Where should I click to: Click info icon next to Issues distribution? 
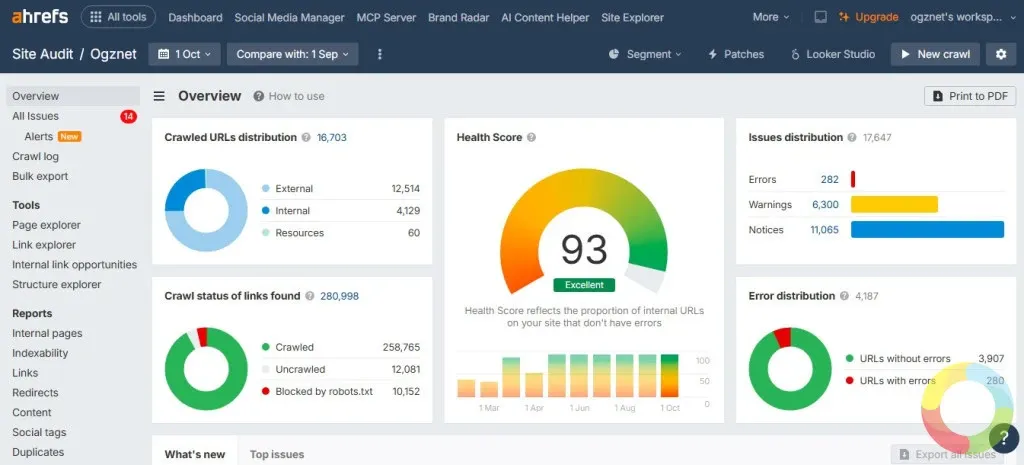pyautogui.click(x=852, y=137)
